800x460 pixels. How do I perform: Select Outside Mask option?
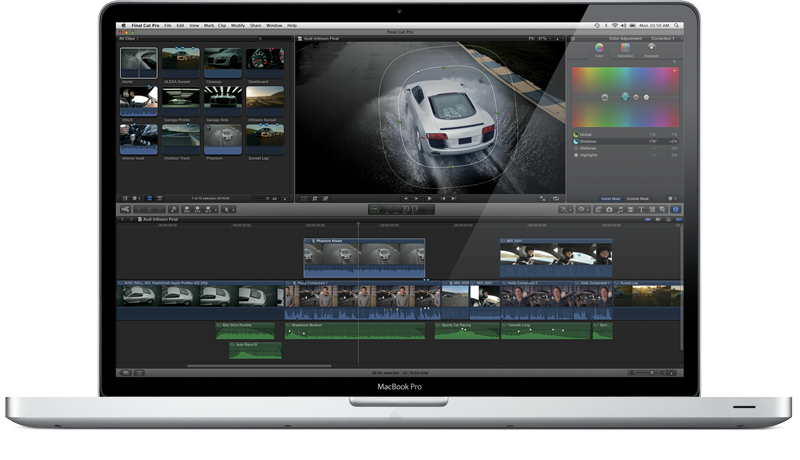point(638,198)
